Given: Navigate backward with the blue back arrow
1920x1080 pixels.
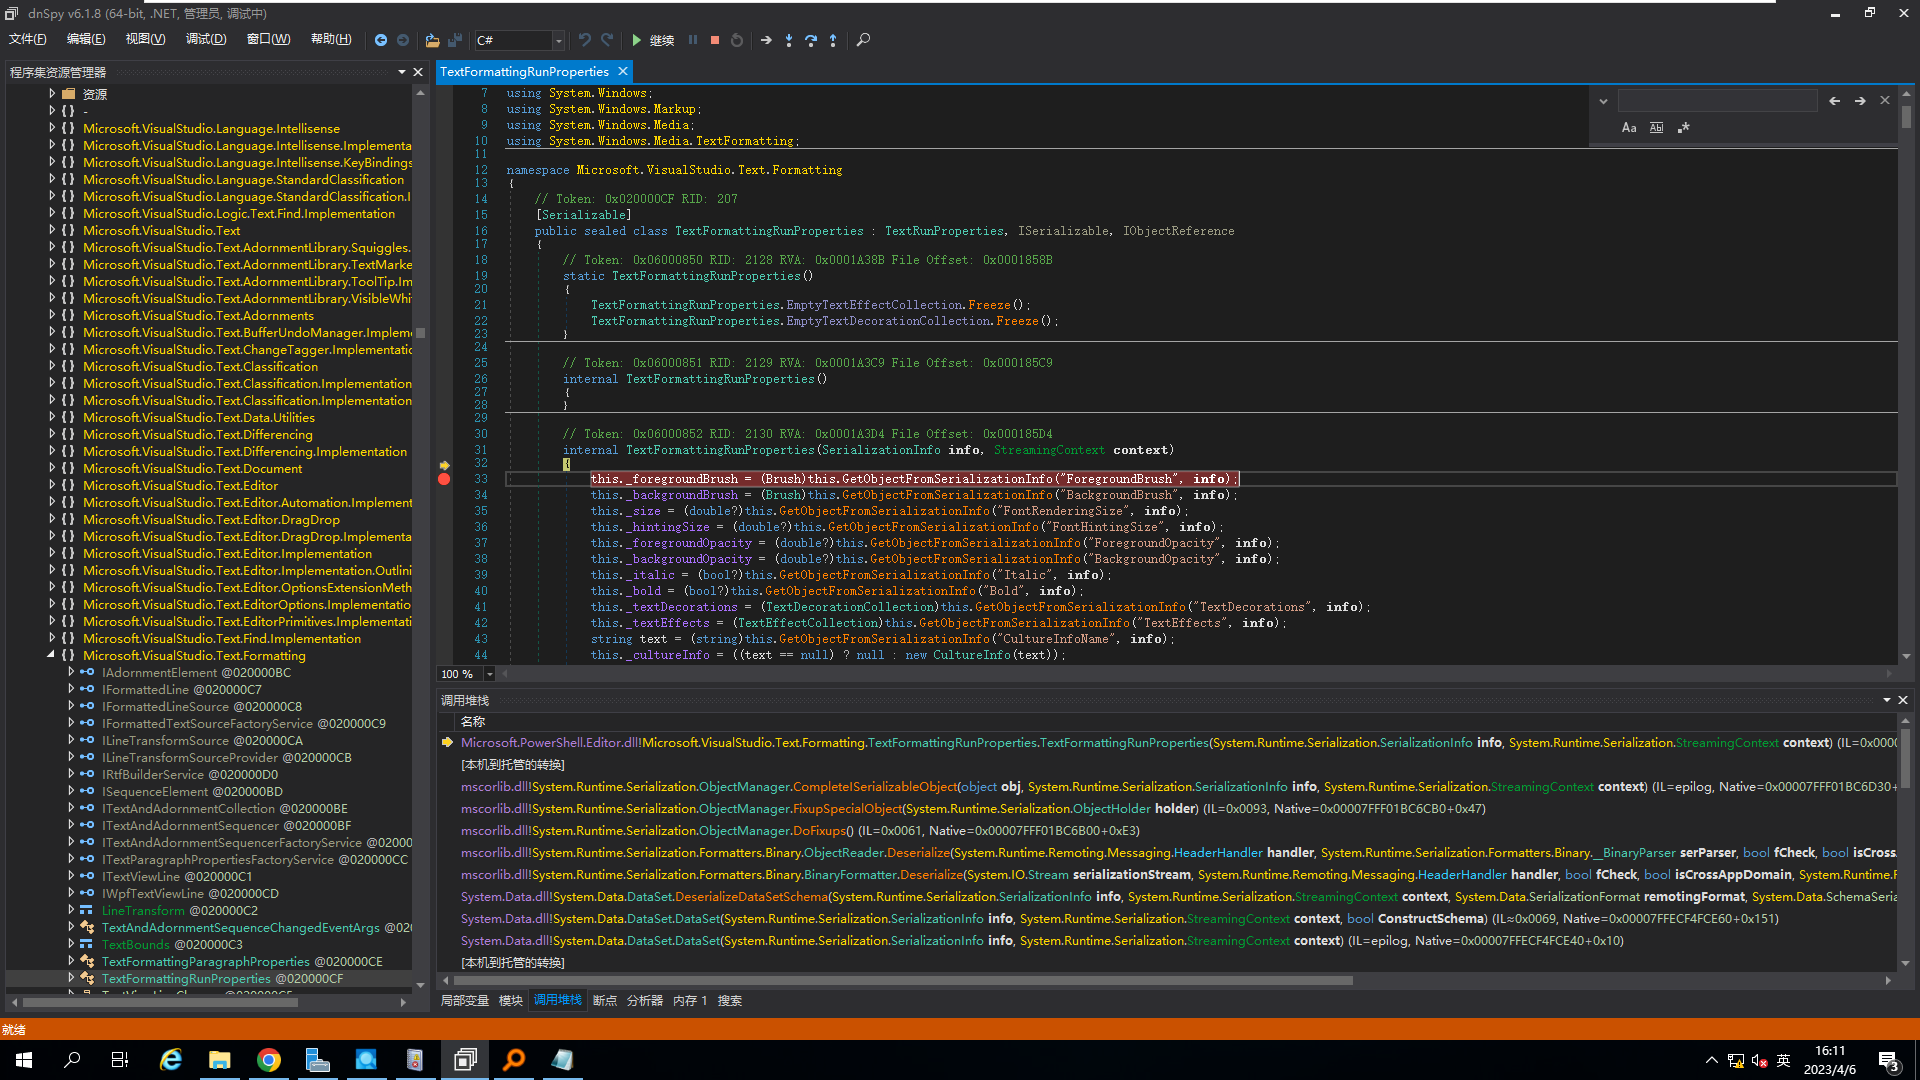Looking at the screenshot, I should (x=381, y=40).
